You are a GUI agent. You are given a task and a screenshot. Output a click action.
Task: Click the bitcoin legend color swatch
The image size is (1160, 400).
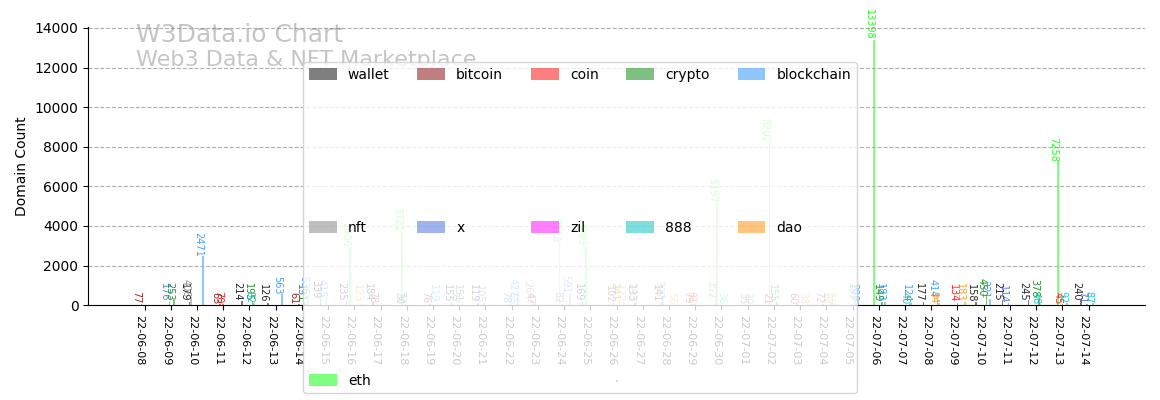[431, 74]
